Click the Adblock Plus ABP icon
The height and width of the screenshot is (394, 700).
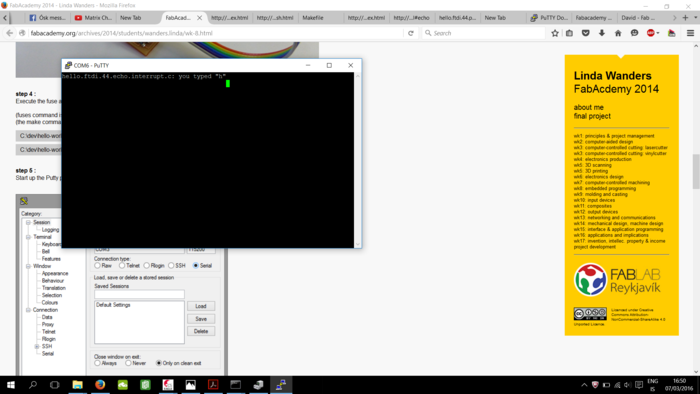[x=650, y=33]
